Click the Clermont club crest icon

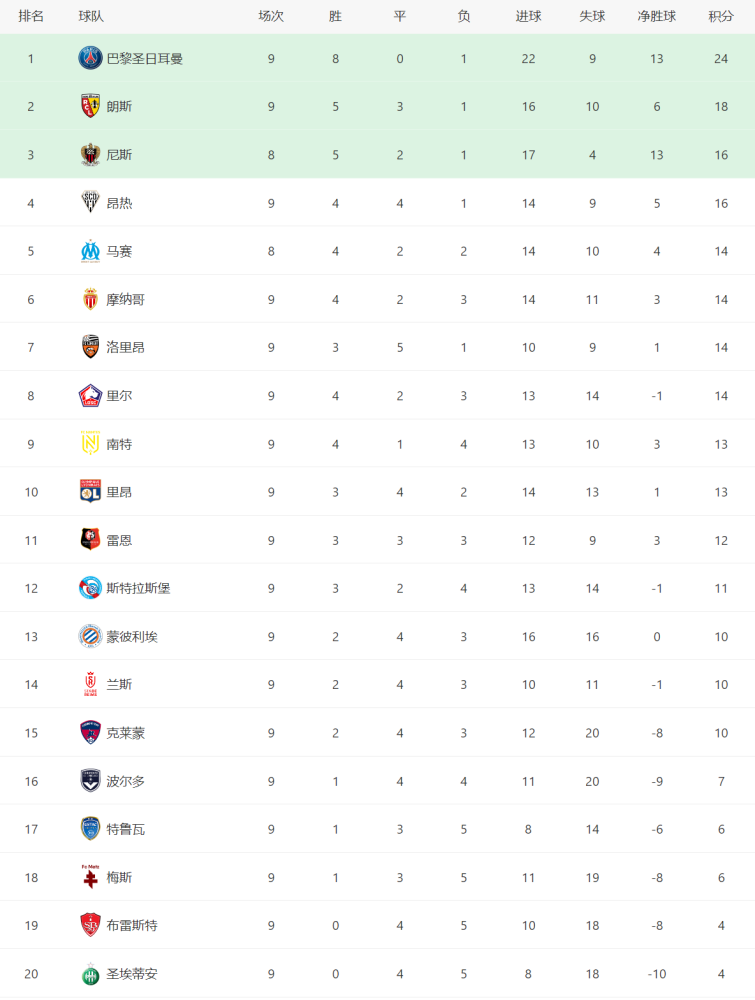pos(91,733)
